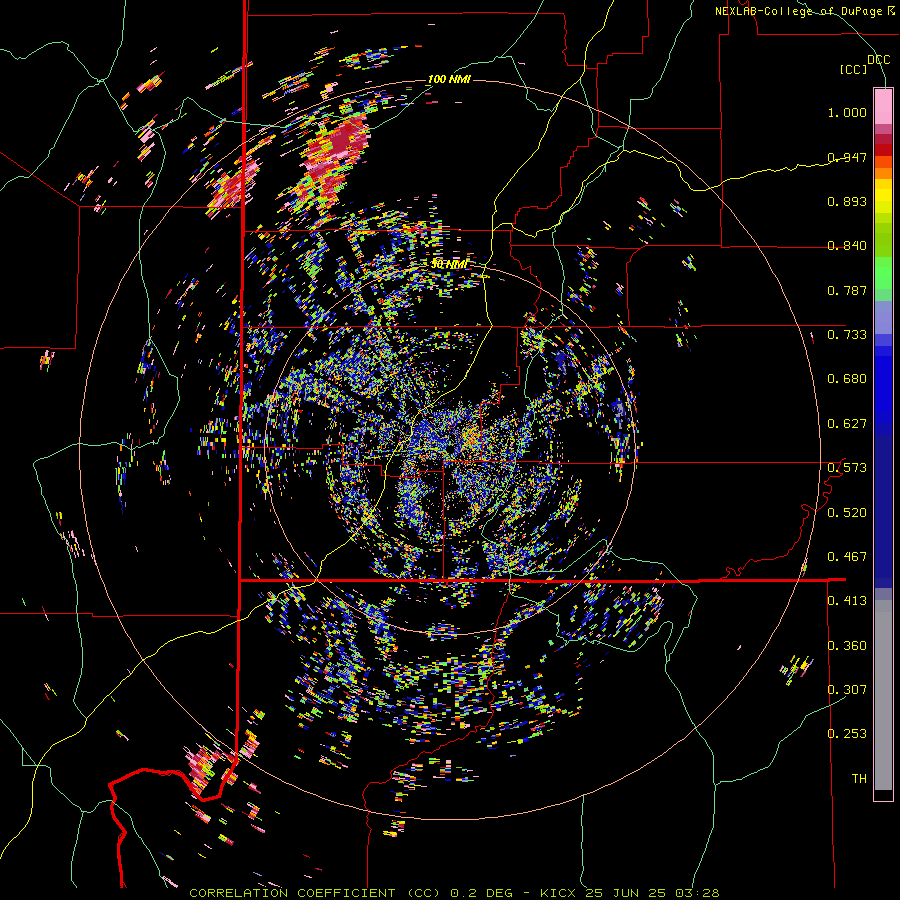Select the 0.307 legend value
Viewport: 900px width, 900px height.
click(847, 690)
